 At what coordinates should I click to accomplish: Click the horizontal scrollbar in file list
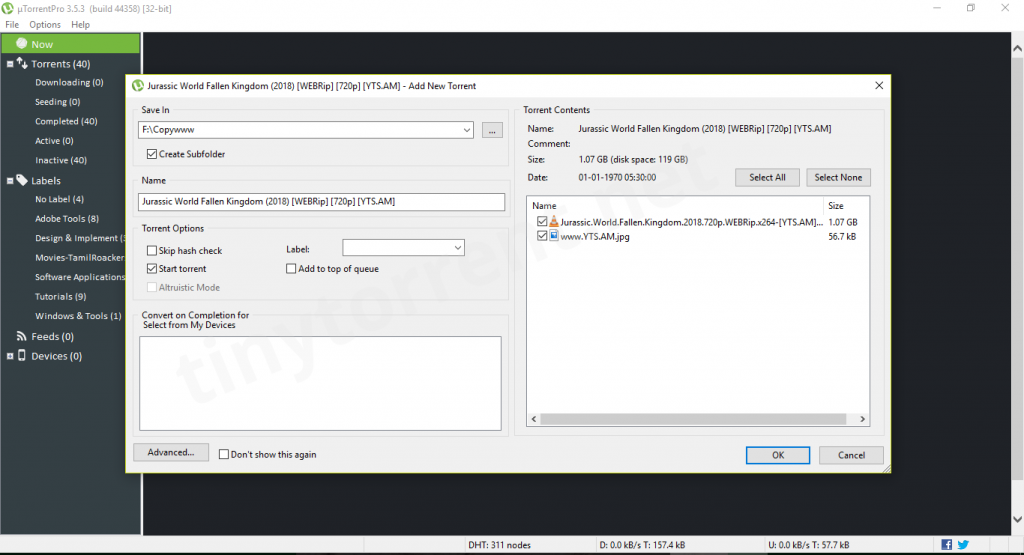pyautogui.click(x=693, y=419)
